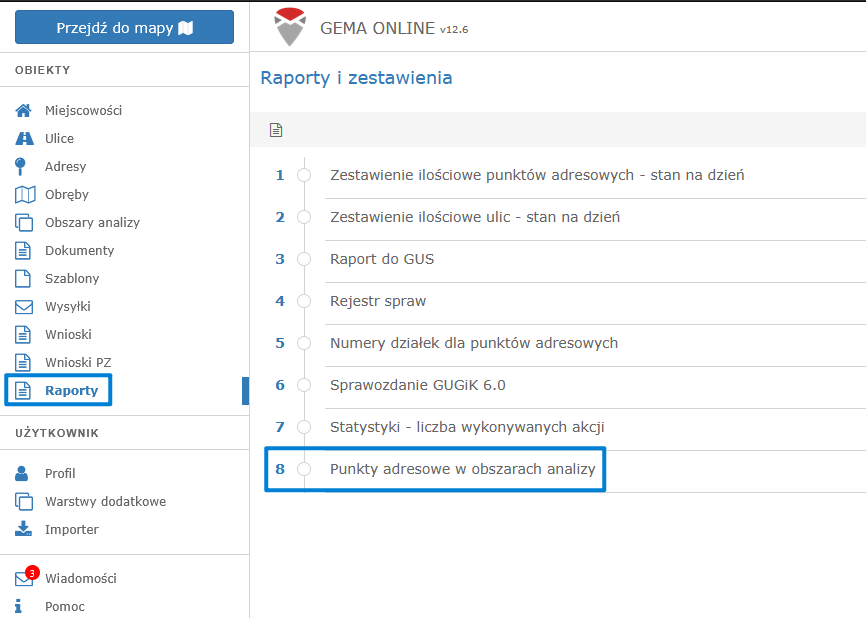
Task: Click the document icon in reports toolbar
Action: (x=276, y=130)
